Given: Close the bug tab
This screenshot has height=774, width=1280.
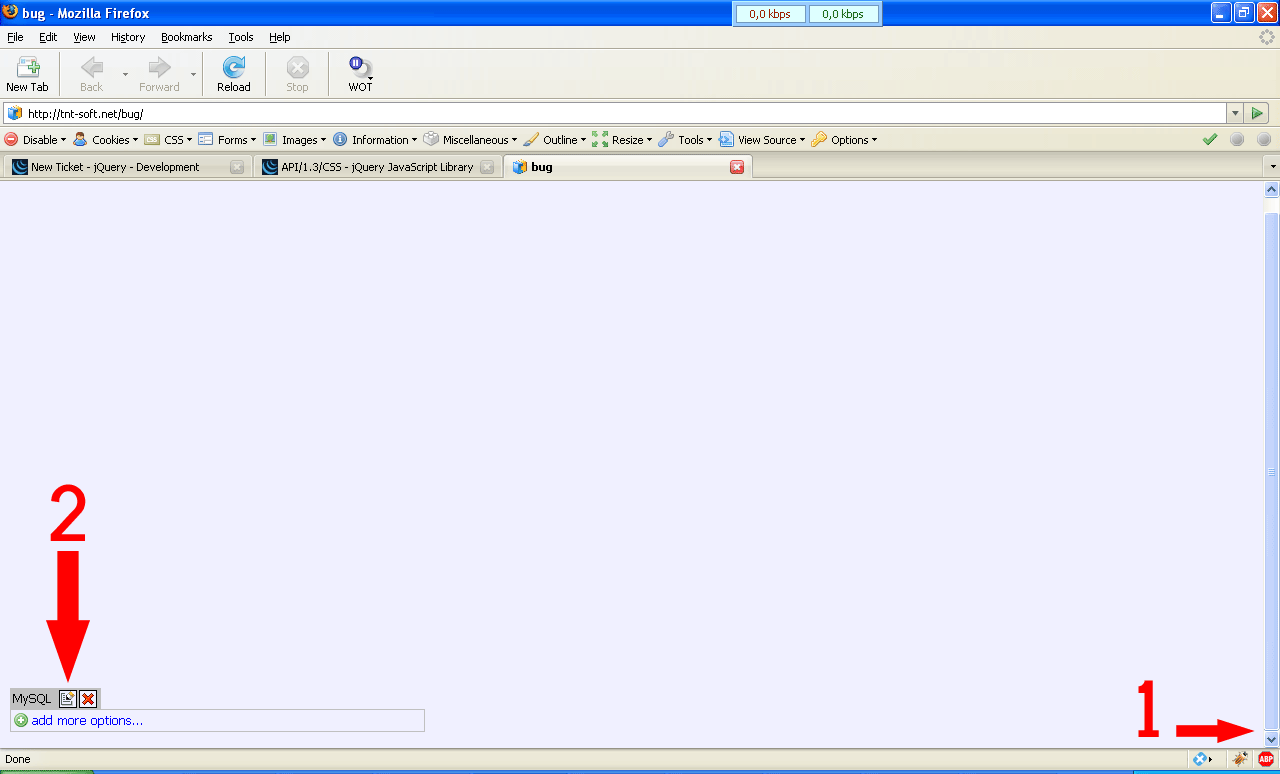Looking at the screenshot, I should 737,167.
